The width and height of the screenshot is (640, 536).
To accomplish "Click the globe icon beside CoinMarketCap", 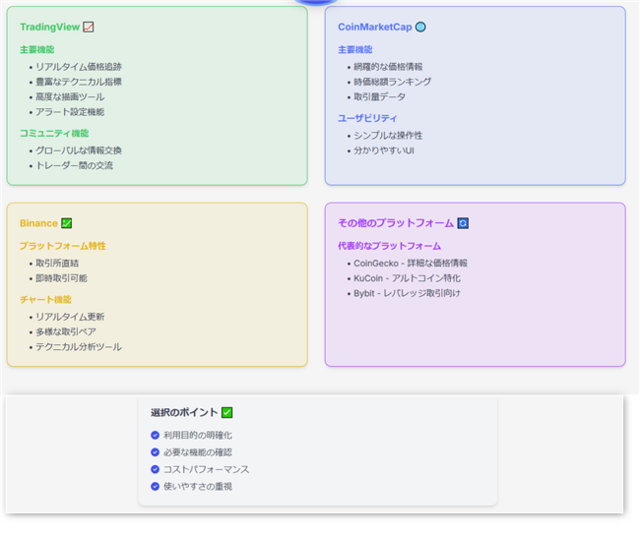I will click(420, 27).
